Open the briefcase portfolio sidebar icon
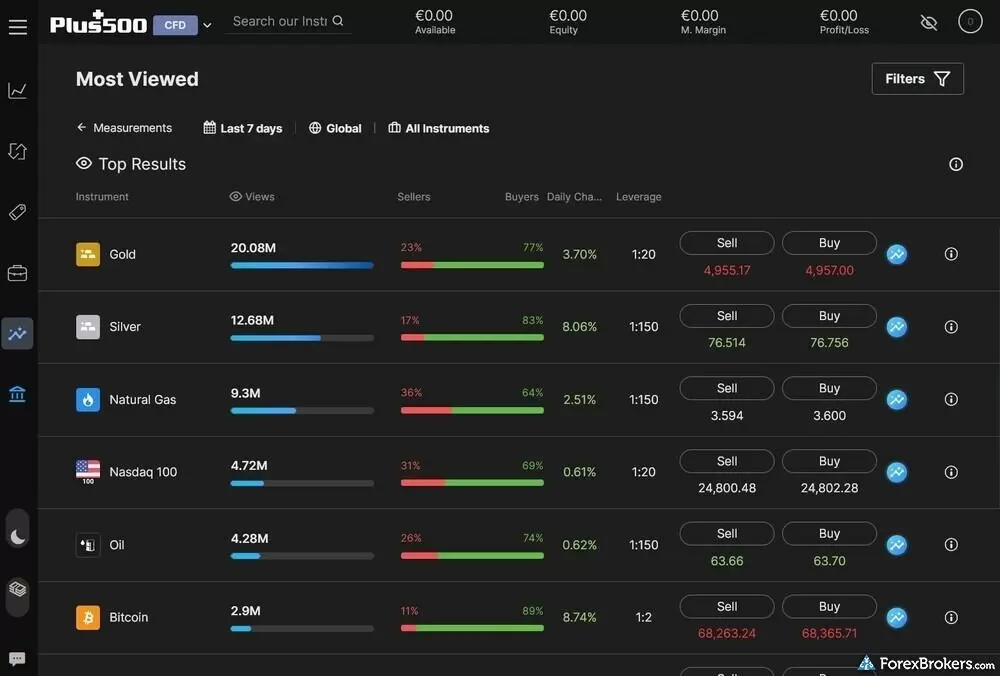Screen dimensions: 1000x676 pos(17,272)
